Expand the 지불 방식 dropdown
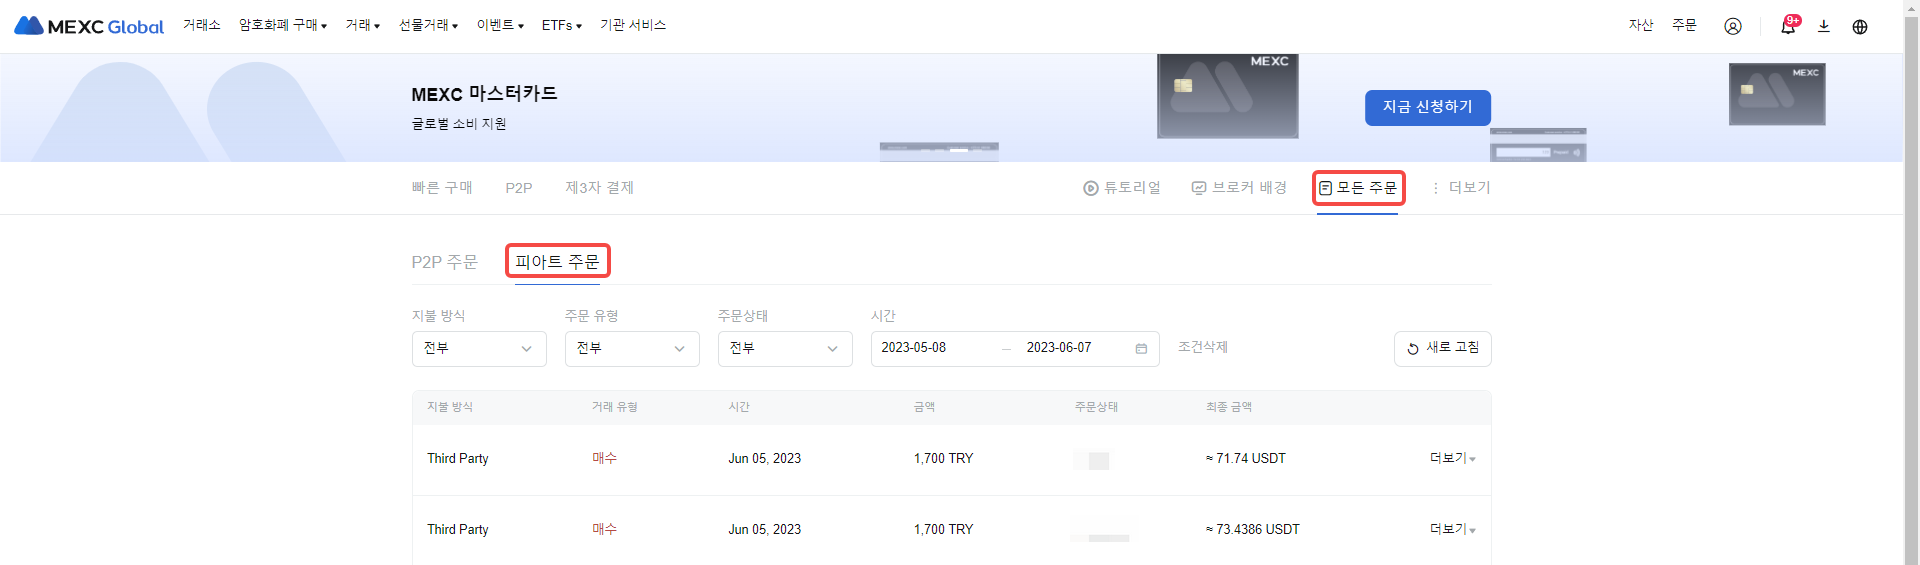This screenshot has width=1920, height=565. tap(479, 349)
